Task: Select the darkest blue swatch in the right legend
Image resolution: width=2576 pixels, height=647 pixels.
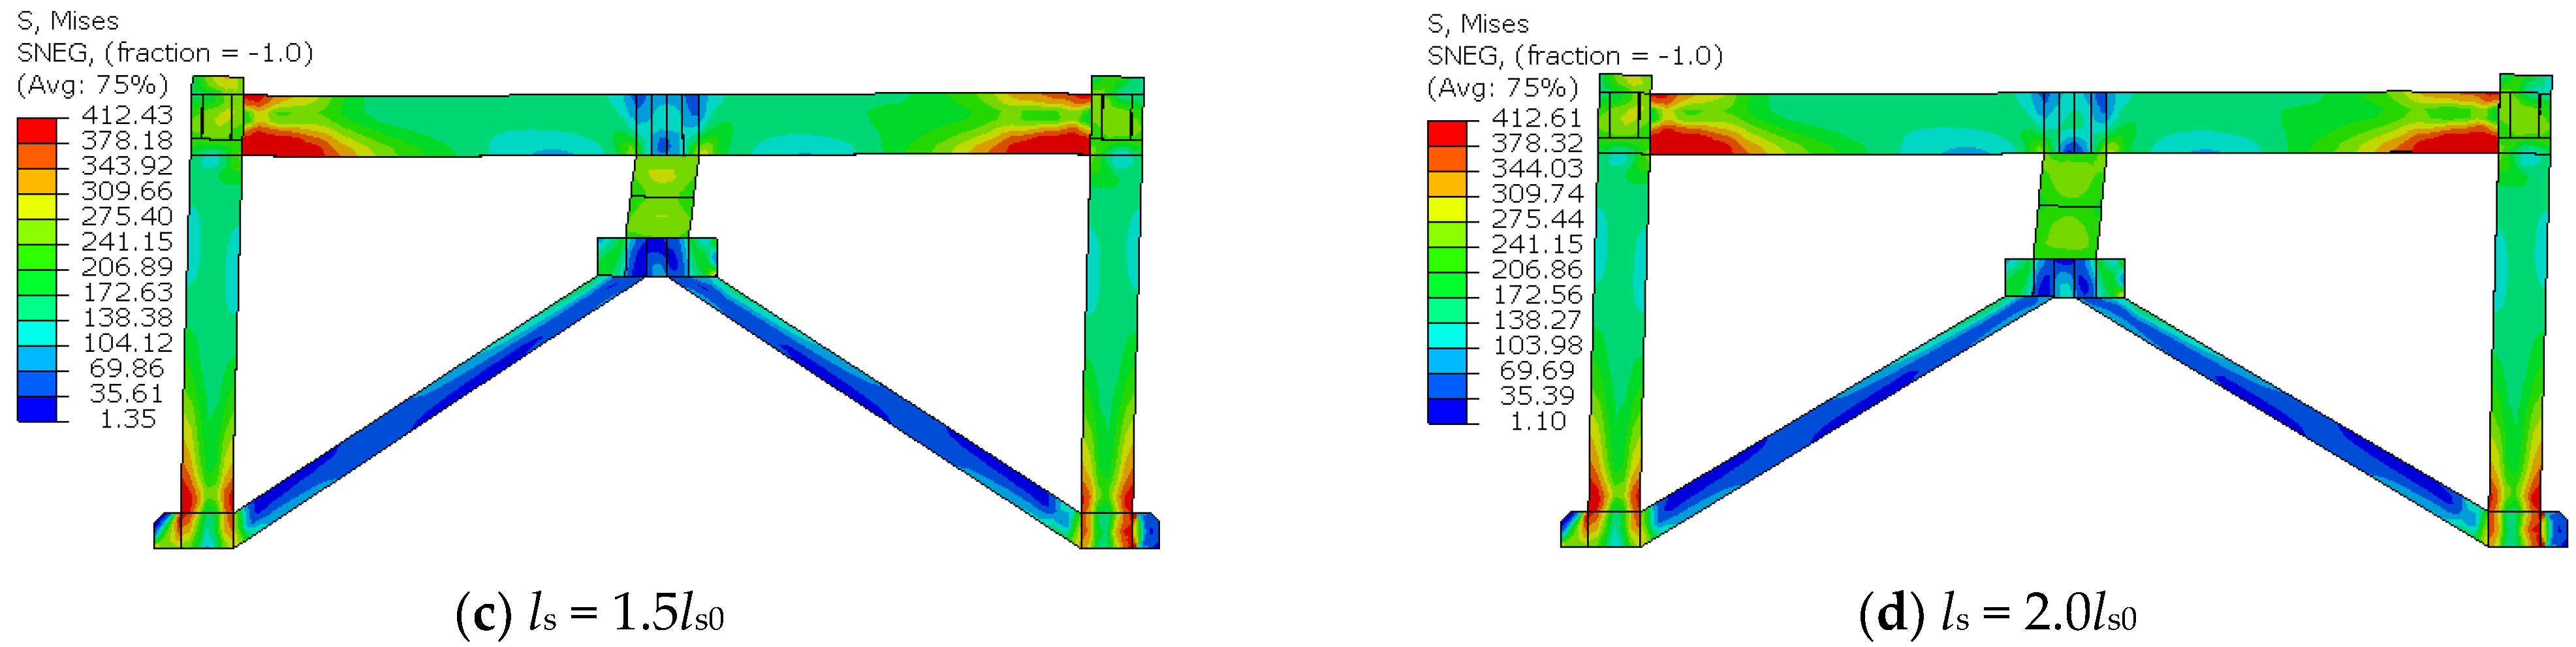Action: [1447, 412]
